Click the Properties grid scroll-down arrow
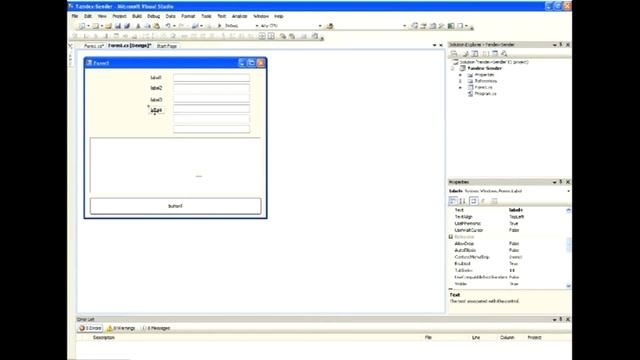 coord(569,286)
